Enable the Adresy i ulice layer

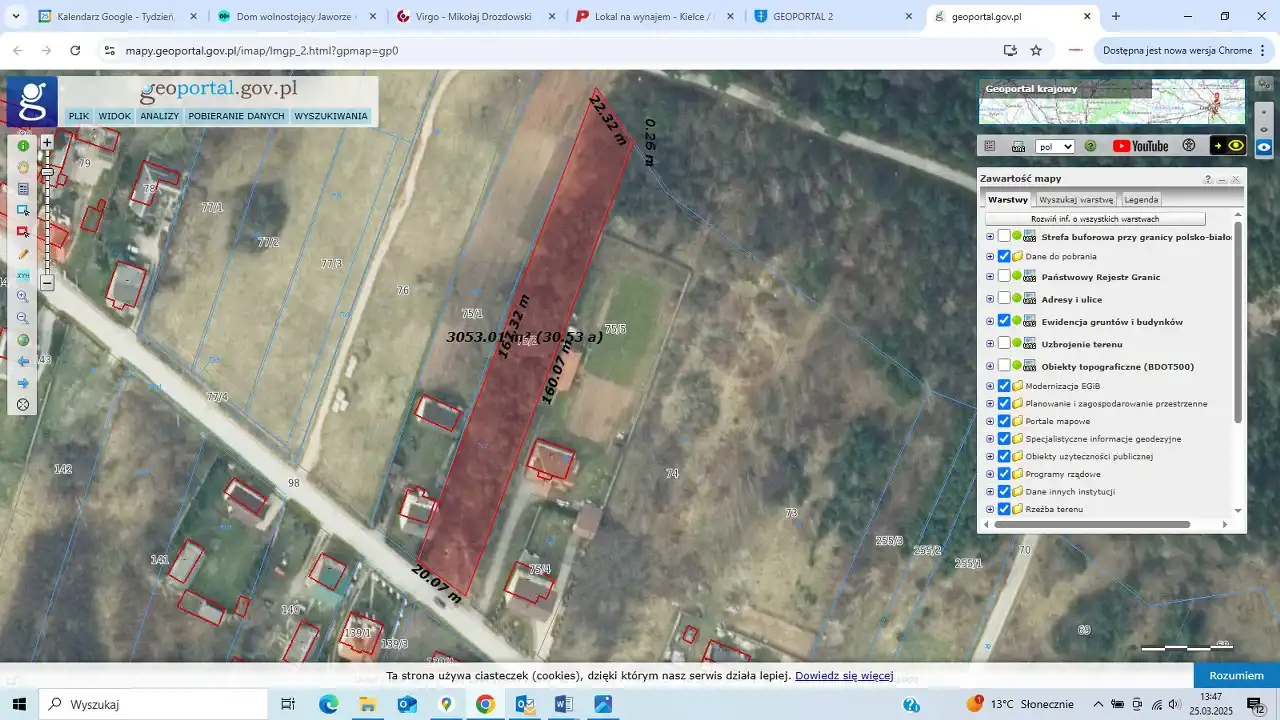coord(1004,299)
